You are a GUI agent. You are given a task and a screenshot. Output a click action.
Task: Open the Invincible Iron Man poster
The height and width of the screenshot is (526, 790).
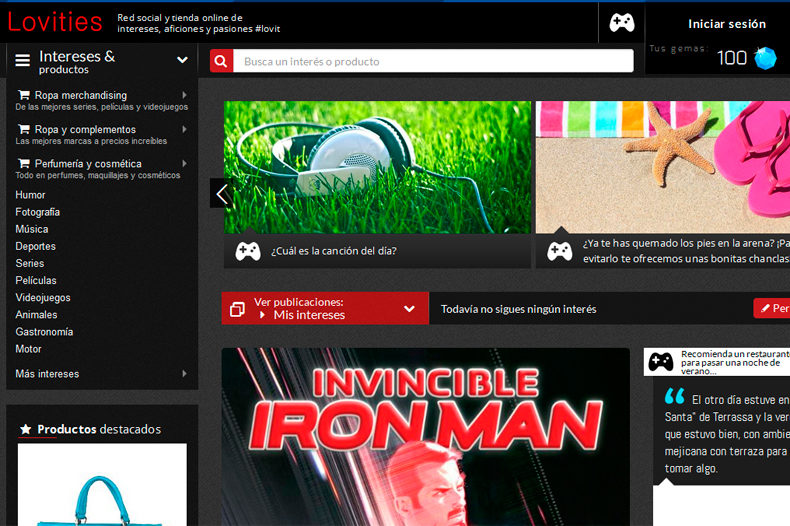[426, 437]
